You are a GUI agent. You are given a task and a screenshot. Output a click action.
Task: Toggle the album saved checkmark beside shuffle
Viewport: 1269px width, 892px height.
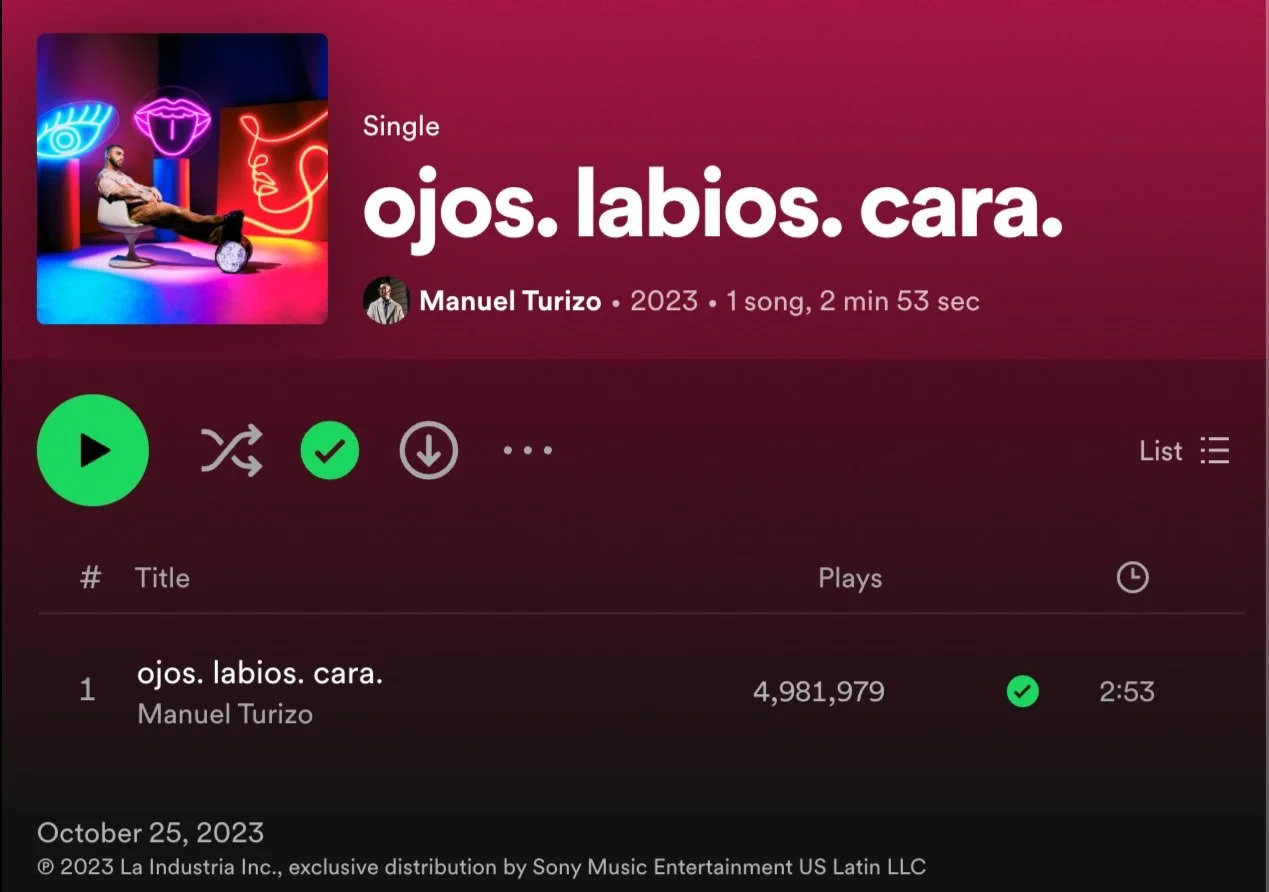(330, 450)
